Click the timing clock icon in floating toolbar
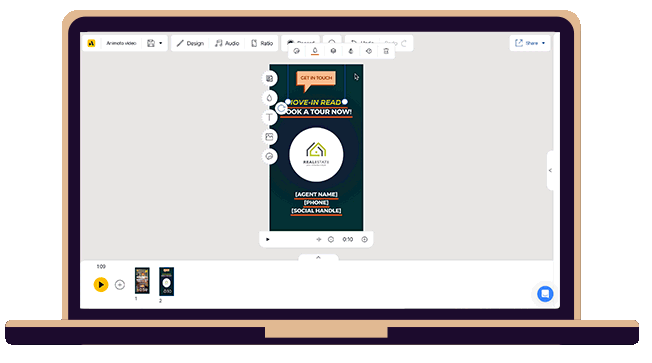 tap(368, 51)
